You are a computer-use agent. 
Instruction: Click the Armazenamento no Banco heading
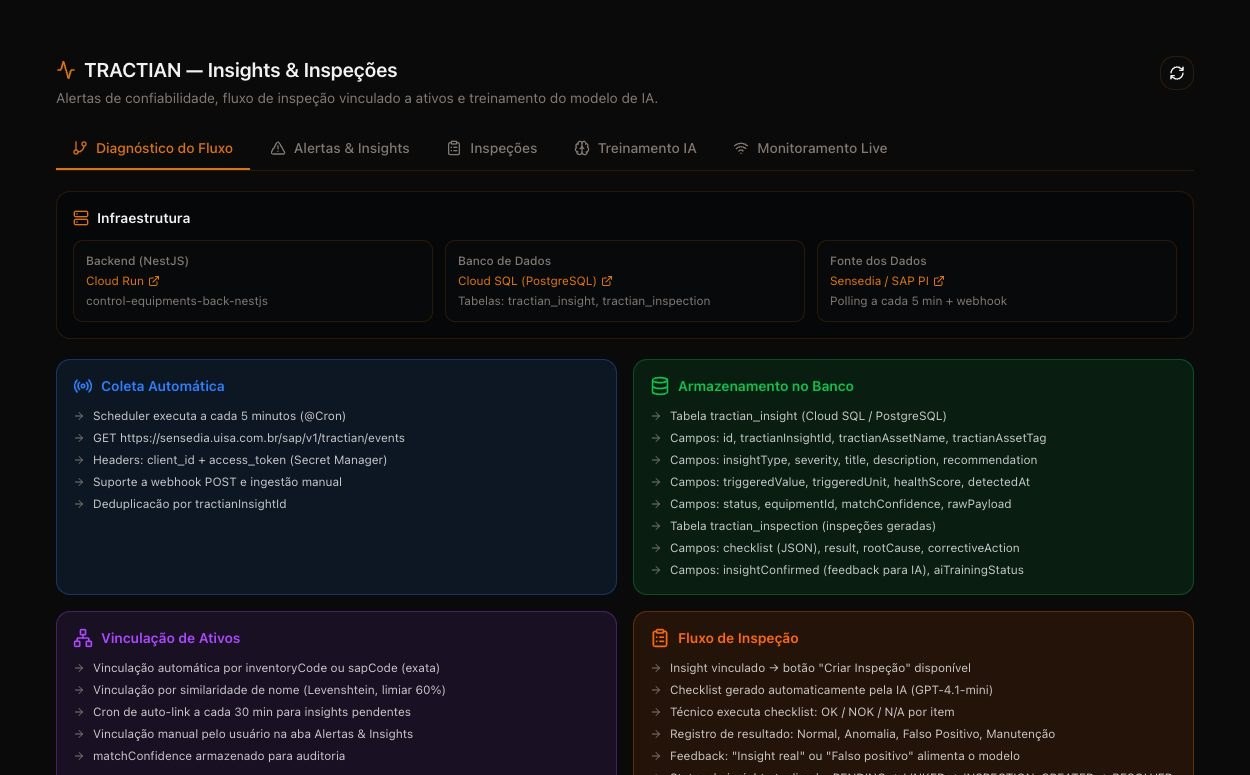tap(766, 386)
